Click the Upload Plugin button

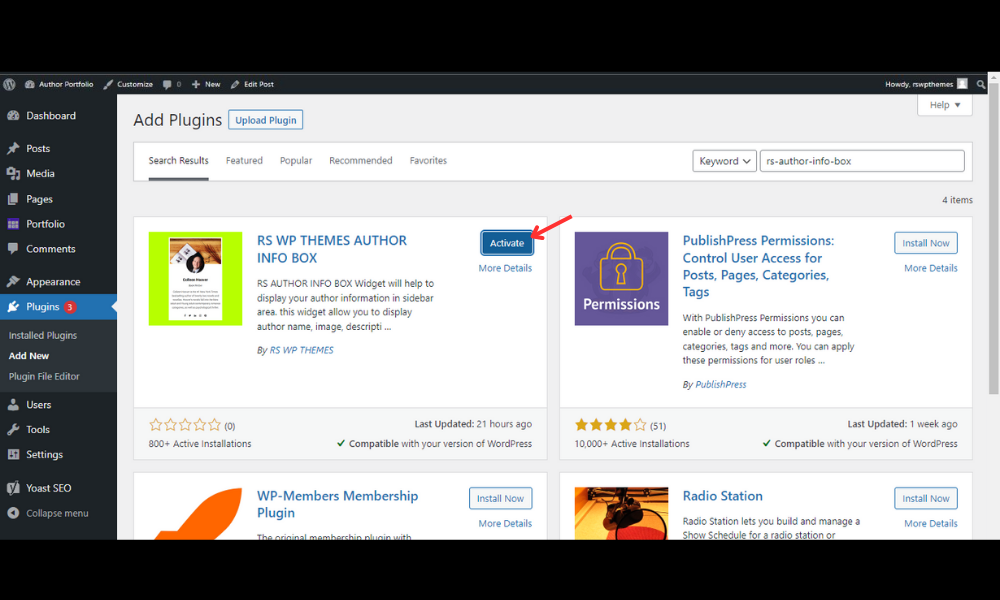tap(265, 120)
